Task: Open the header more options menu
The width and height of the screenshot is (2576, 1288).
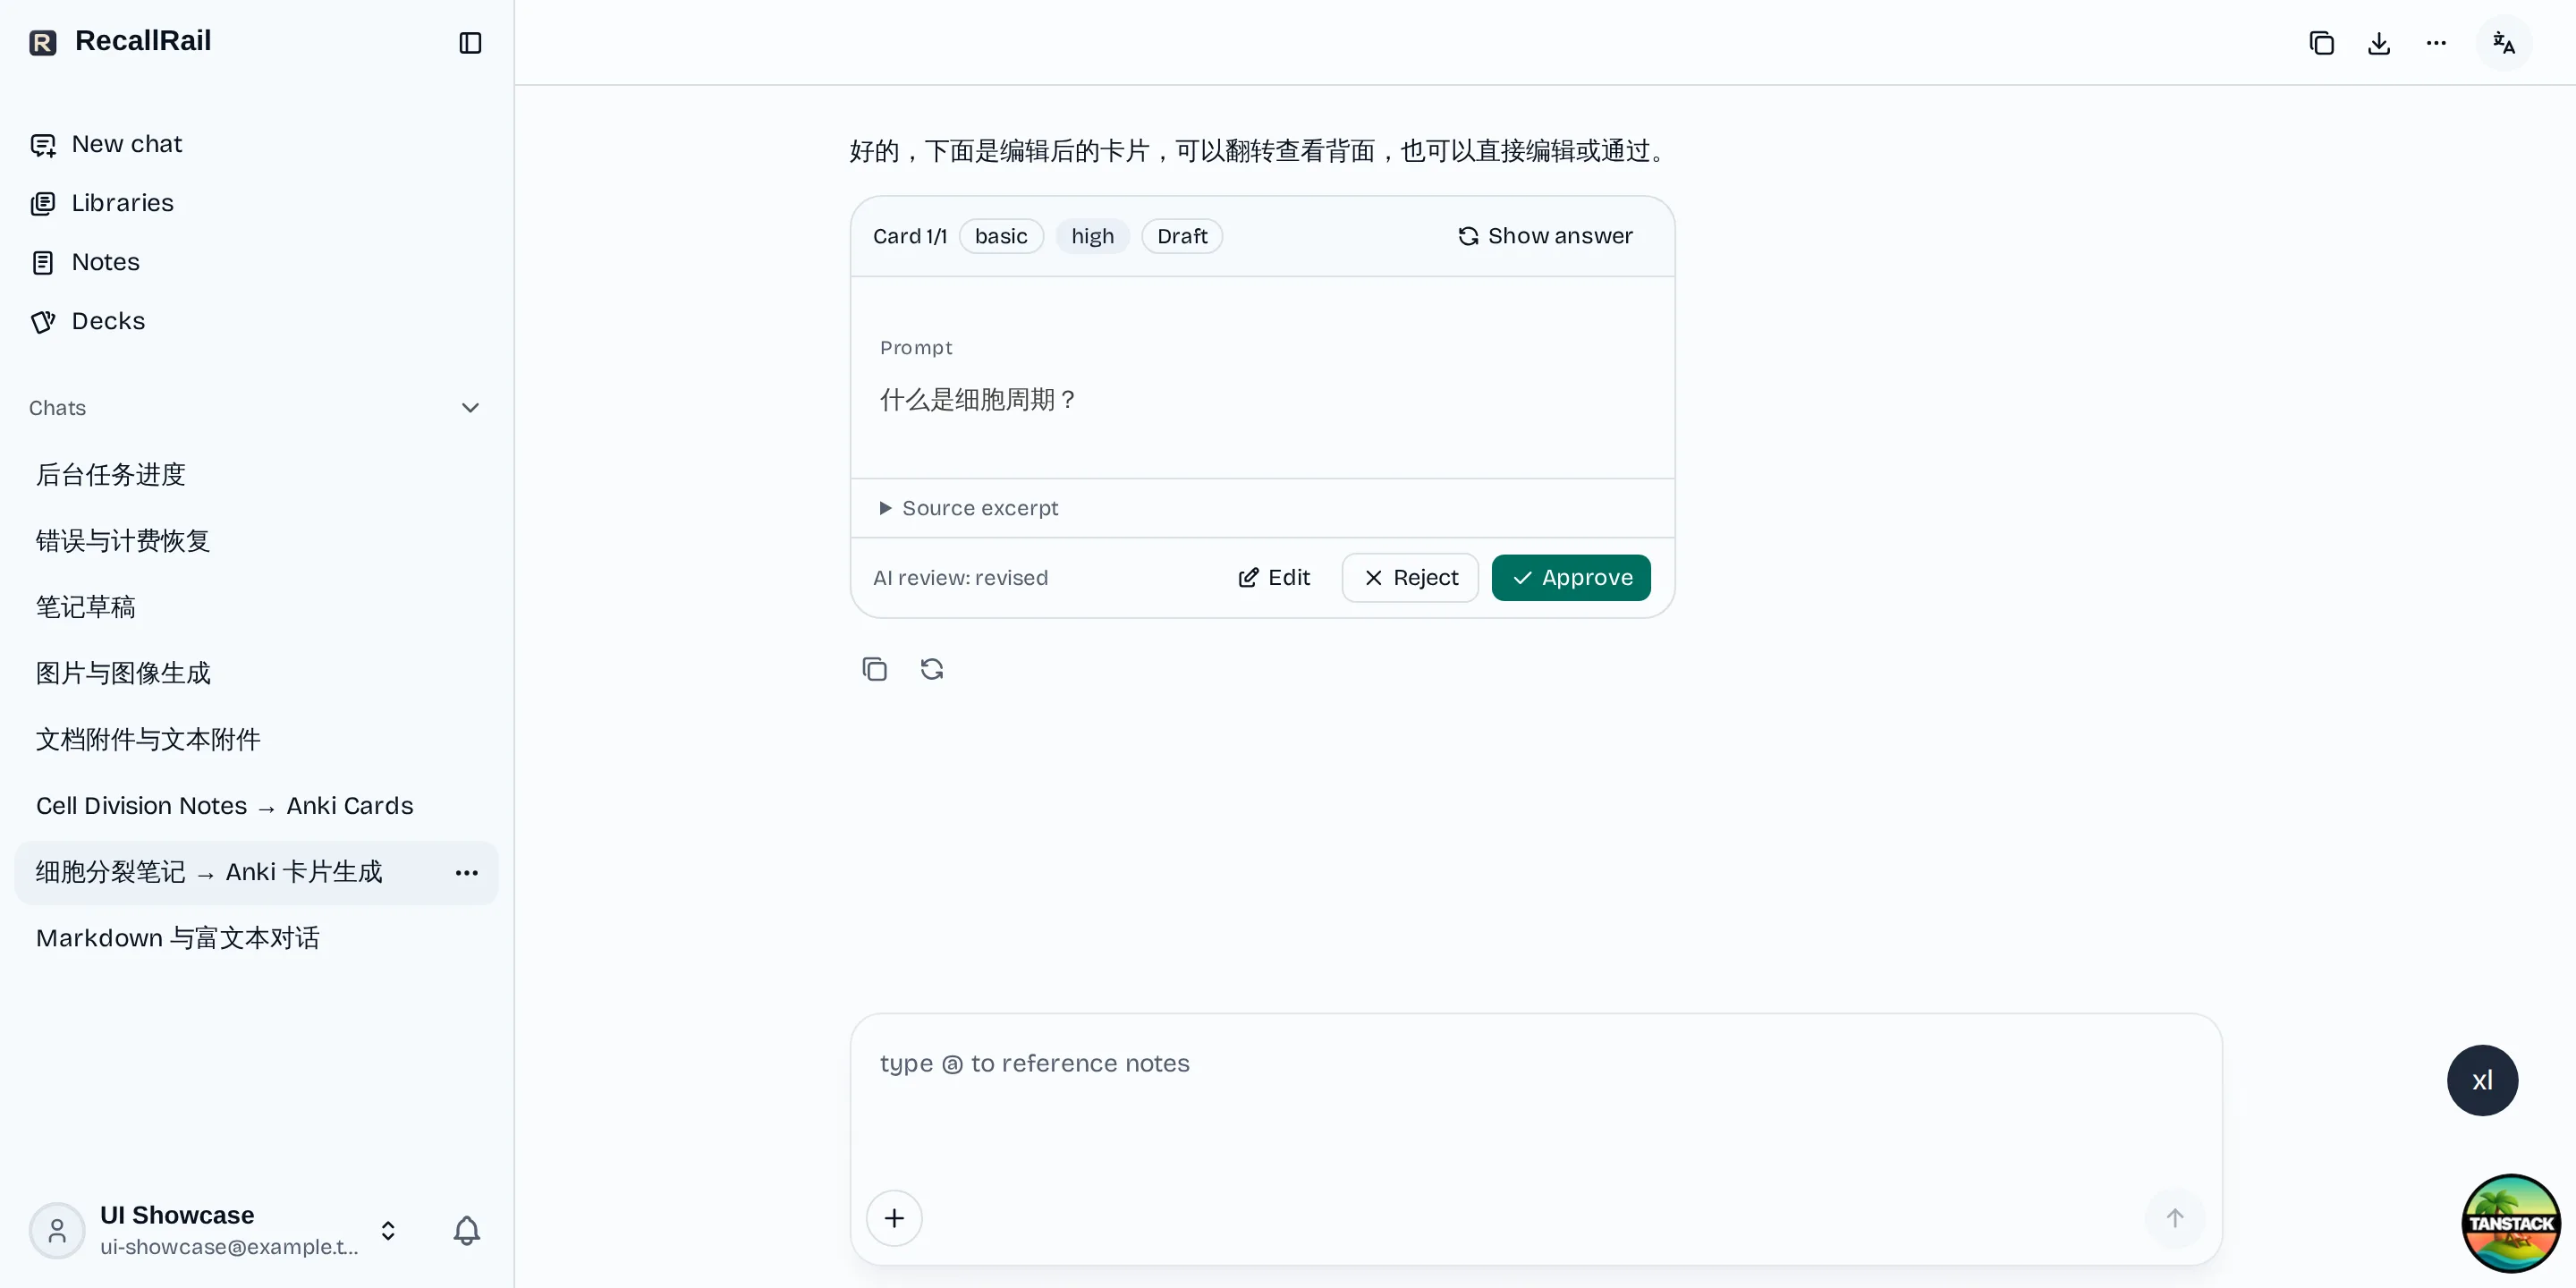Action: point(2436,43)
